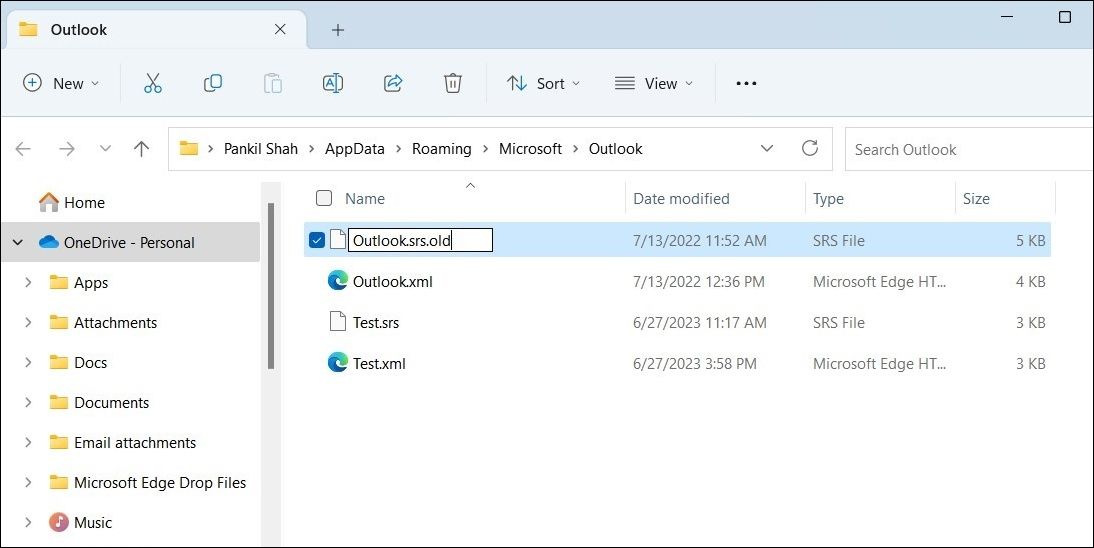Expand the address bar history dropdown

[767, 148]
